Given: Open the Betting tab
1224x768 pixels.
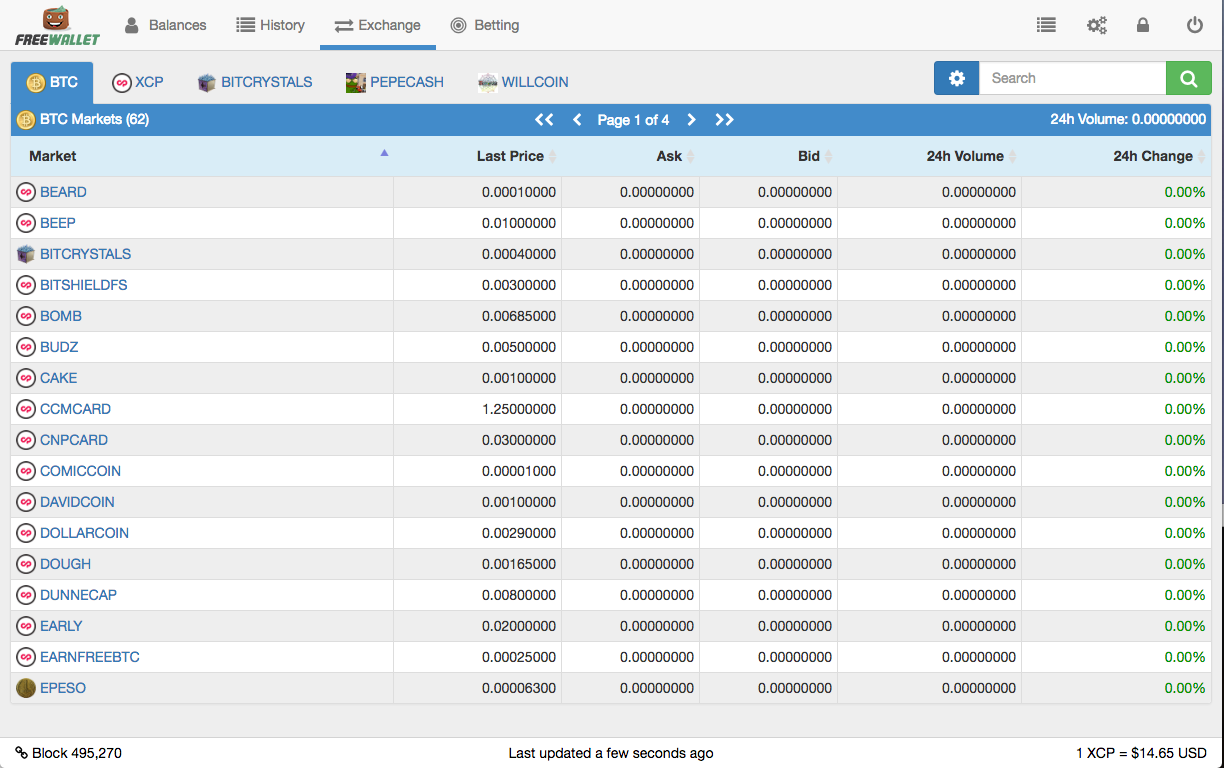Looking at the screenshot, I should [484, 25].
